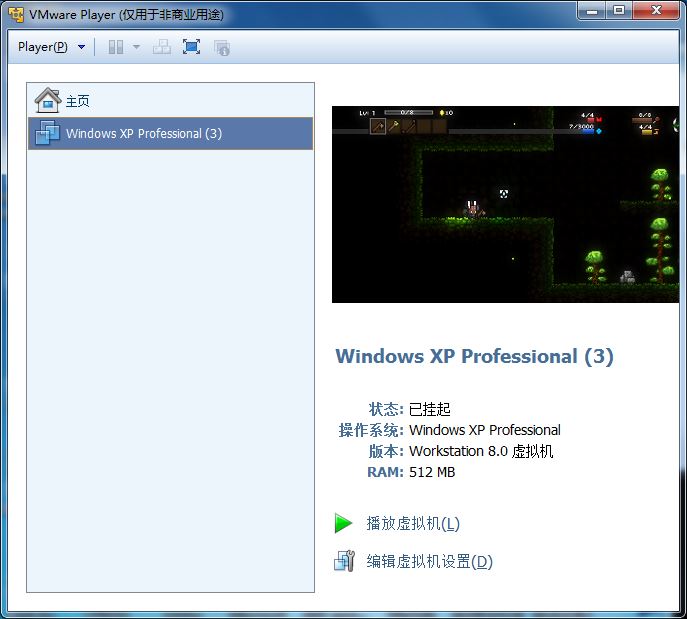The height and width of the screenshot is (619, 687).
Task: Open the Player(P) menu
Action: pyautogui.click(x=42, y=47)
